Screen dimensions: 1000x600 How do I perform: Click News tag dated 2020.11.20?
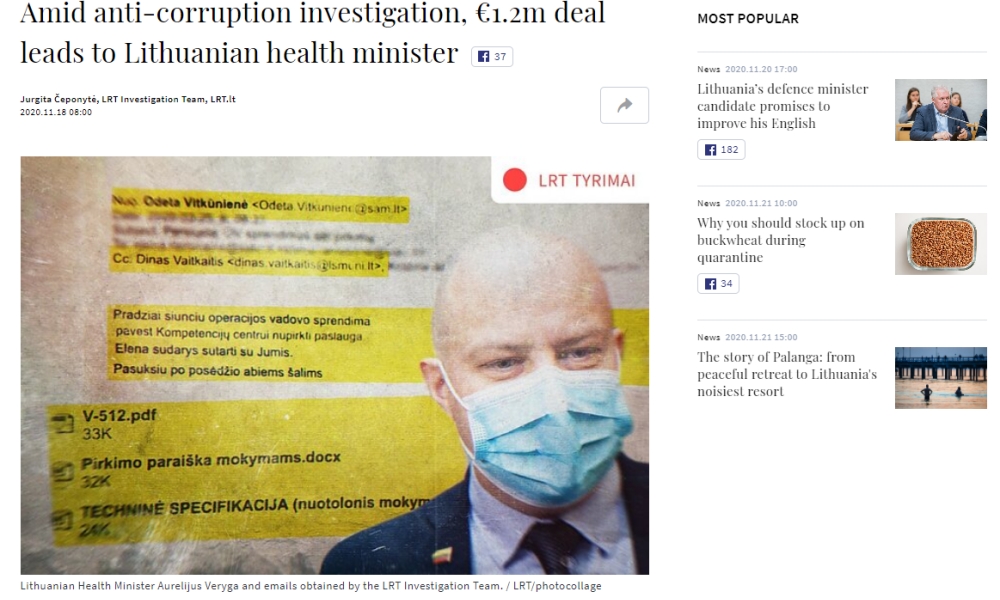click(x=709, y=69)
